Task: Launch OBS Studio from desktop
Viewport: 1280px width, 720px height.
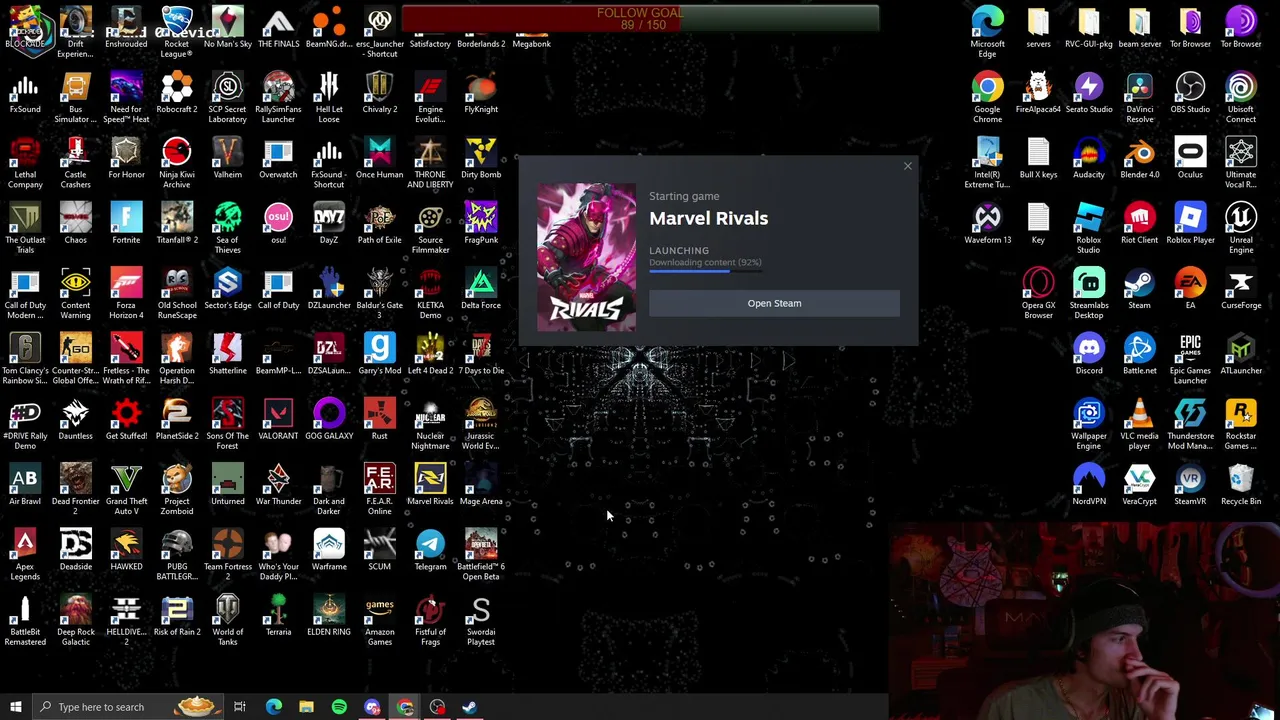Action: 1190,93
